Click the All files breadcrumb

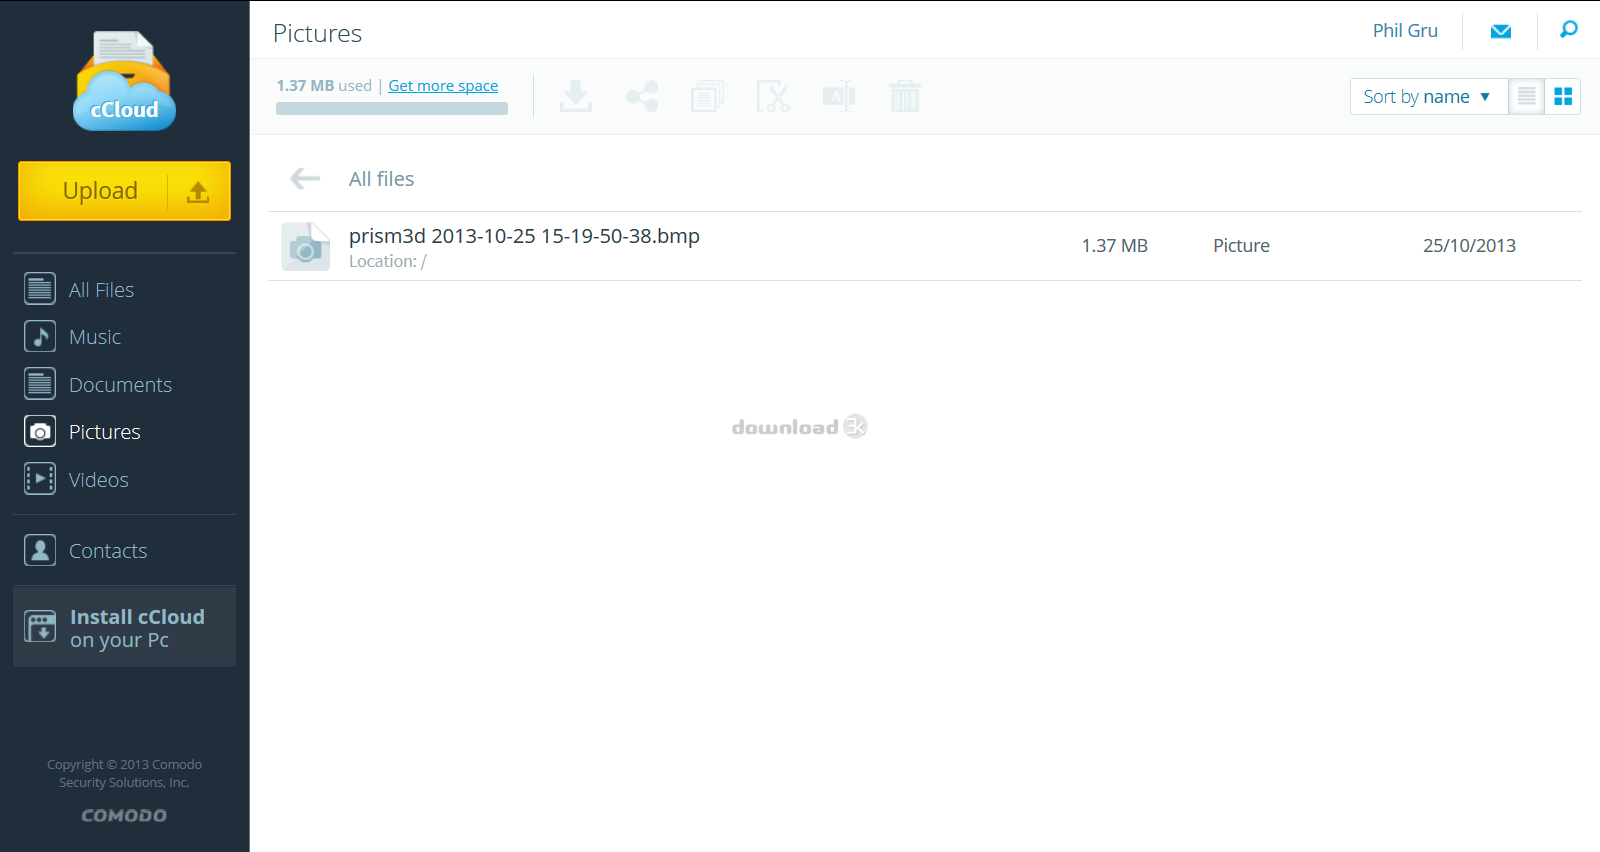[x=381, y=179]
